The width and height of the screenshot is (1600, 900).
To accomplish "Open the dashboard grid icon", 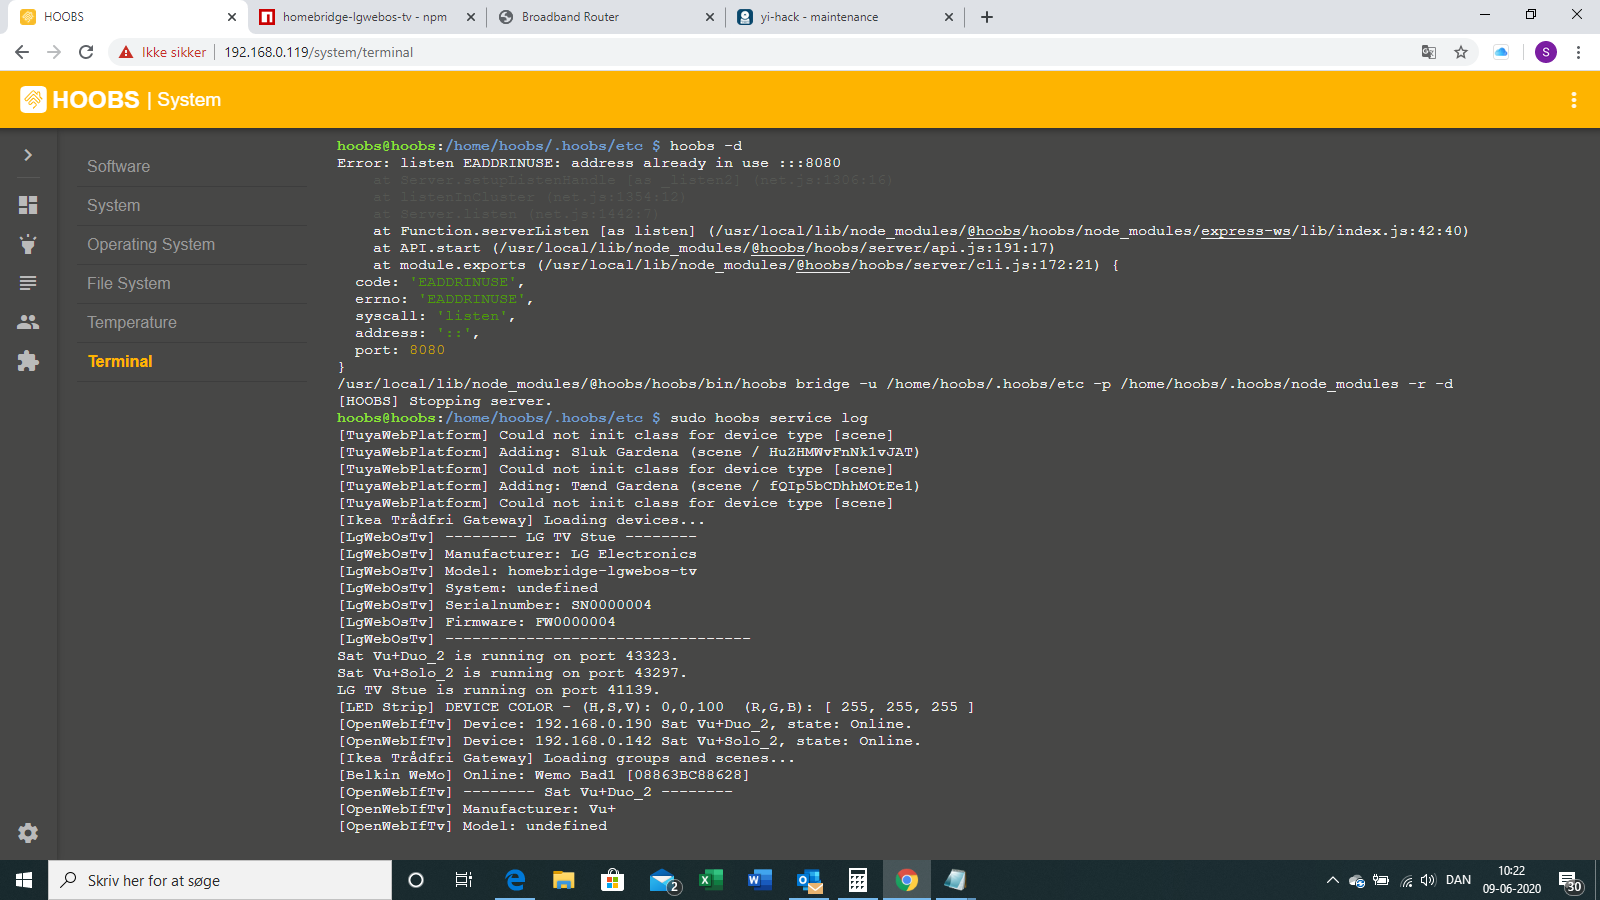I will click(x=28, y=205).
